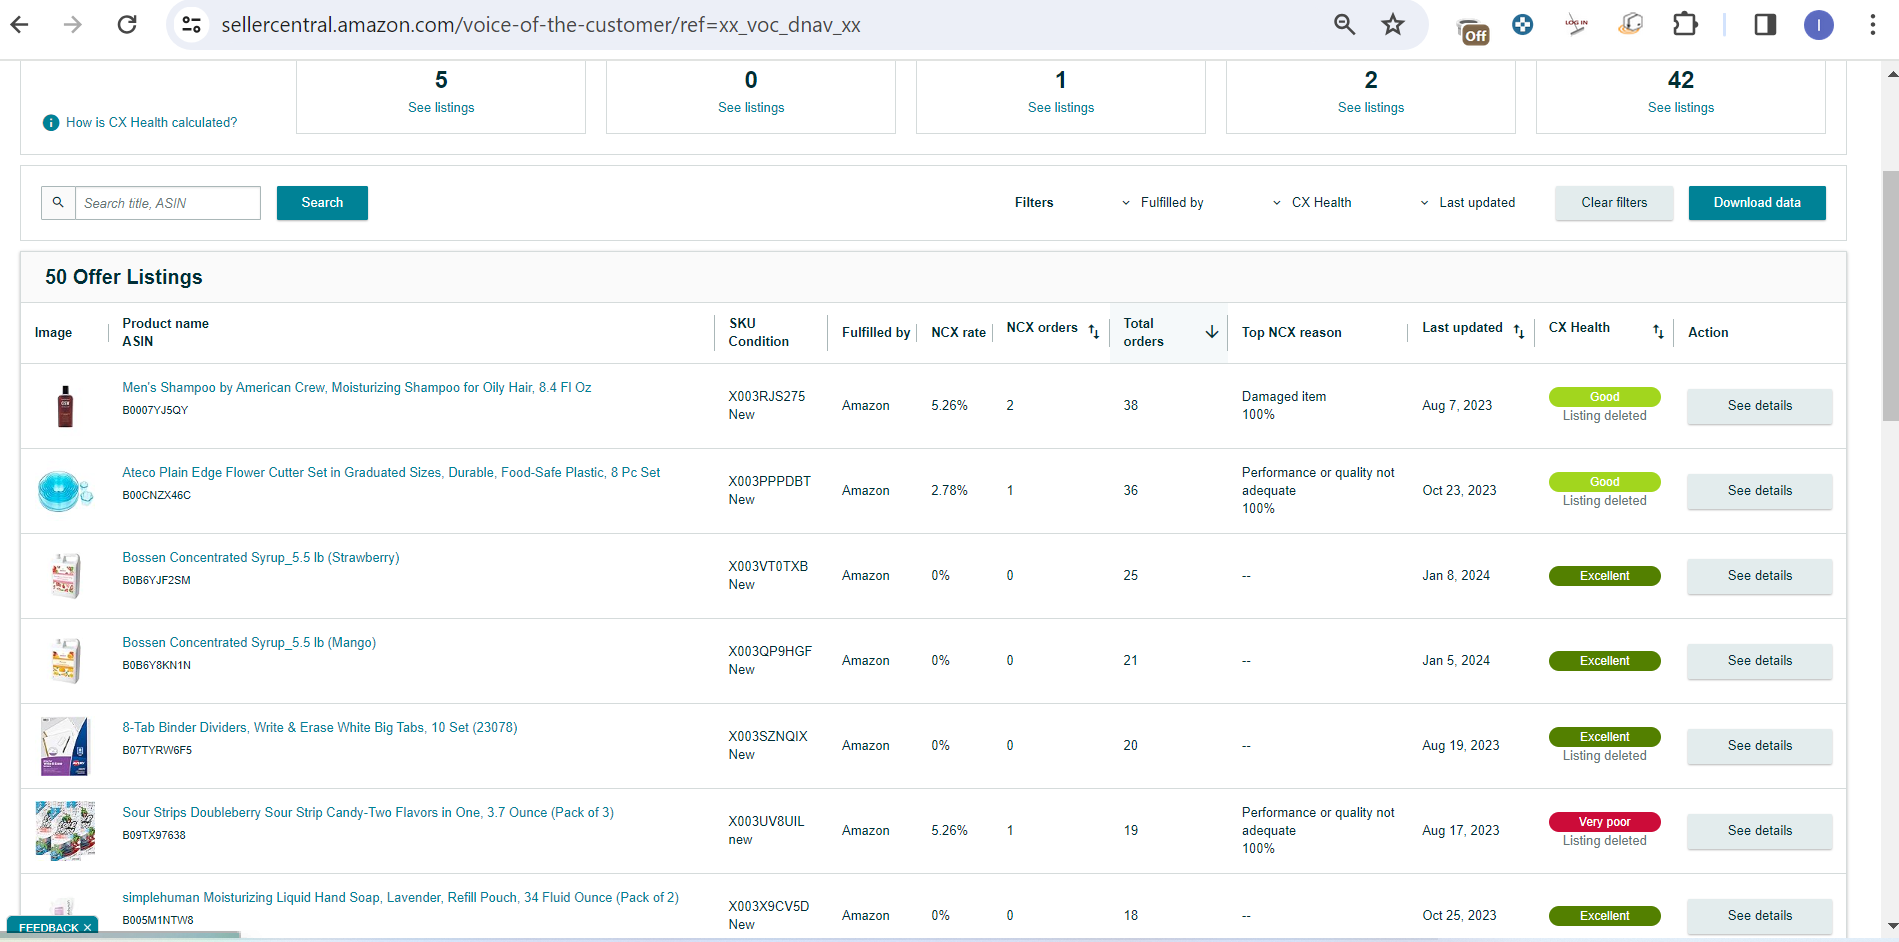Click the 'Off' extension icon
The image size is (1899, 942).
(1472, 32)
